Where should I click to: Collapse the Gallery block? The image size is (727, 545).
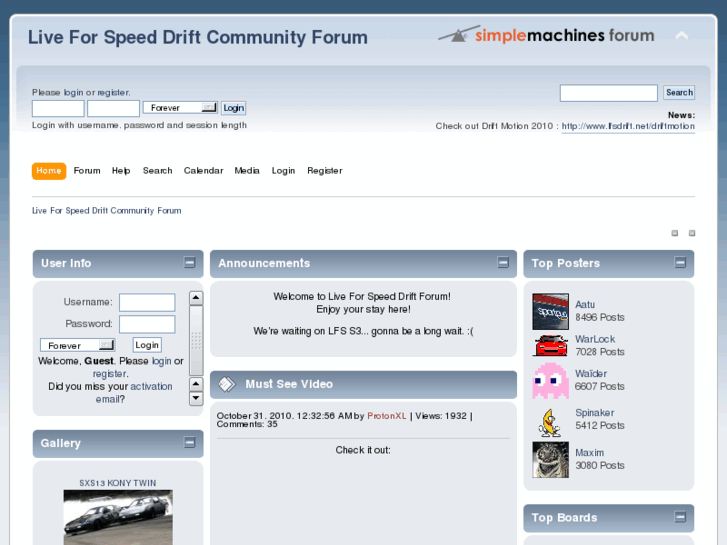click(x=189, y=442)
